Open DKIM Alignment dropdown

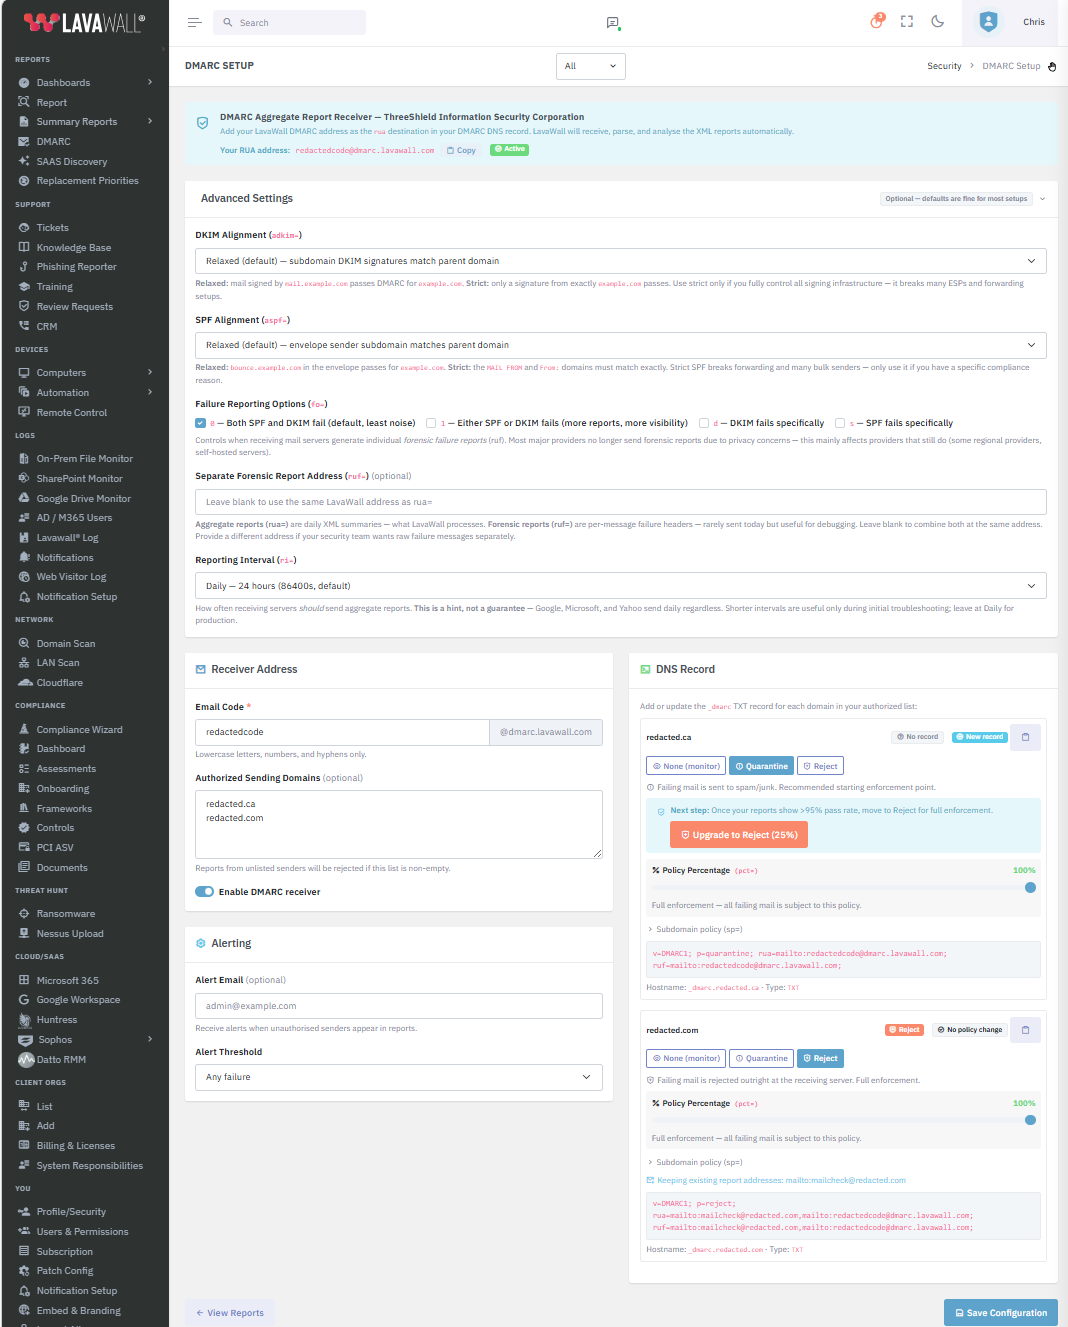[x=621, y=261]
